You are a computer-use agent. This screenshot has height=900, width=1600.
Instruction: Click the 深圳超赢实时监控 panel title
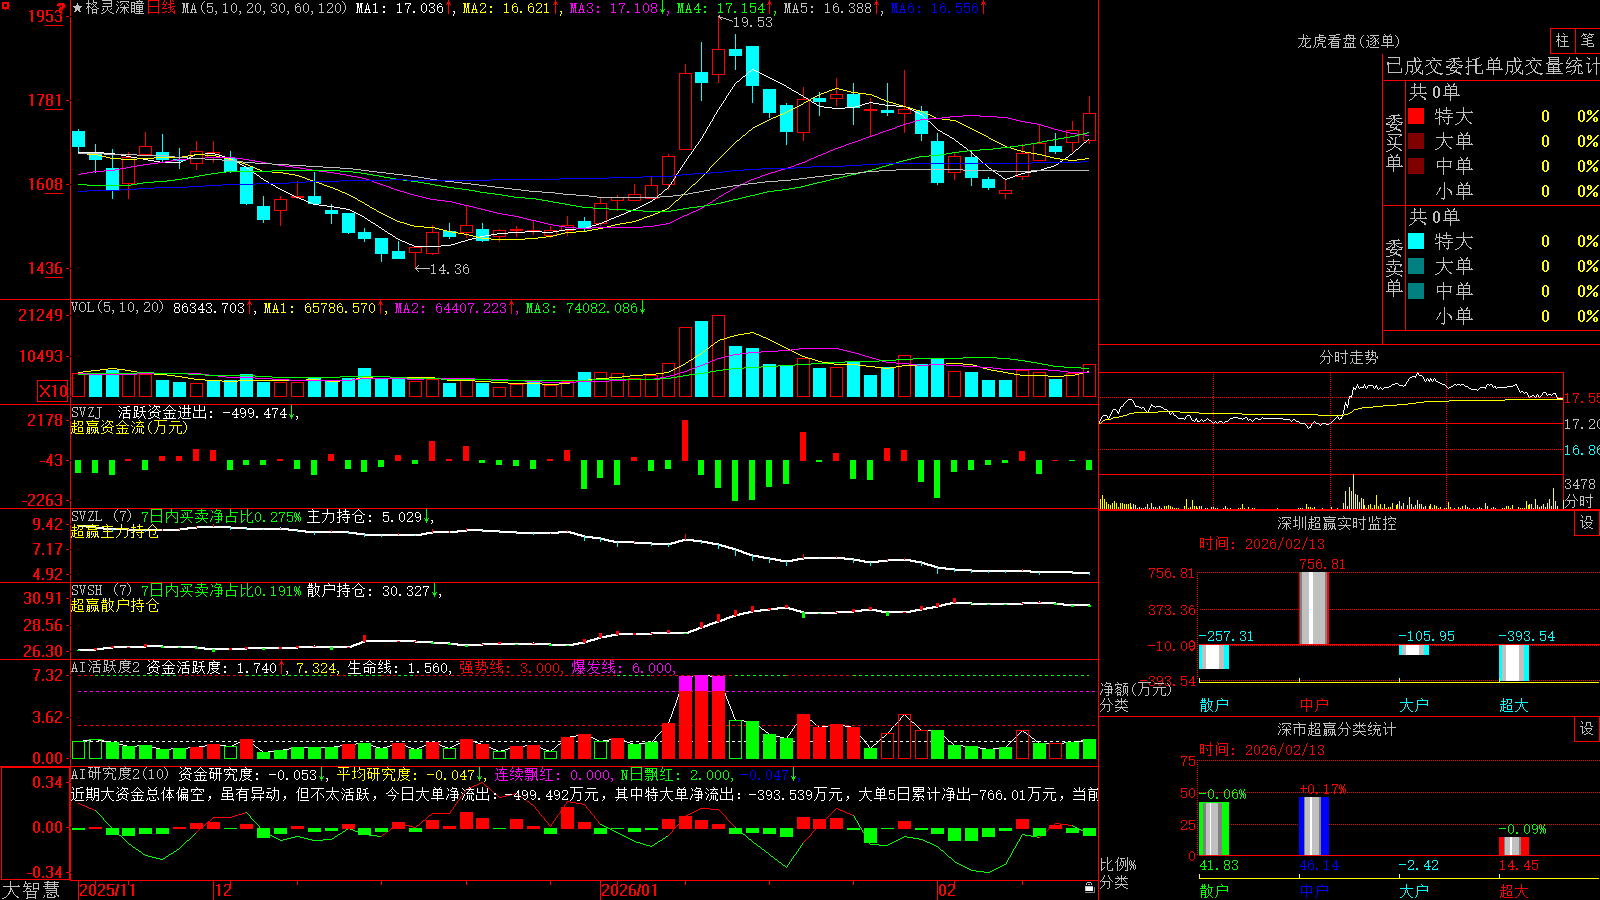[x=1337, y=523]
